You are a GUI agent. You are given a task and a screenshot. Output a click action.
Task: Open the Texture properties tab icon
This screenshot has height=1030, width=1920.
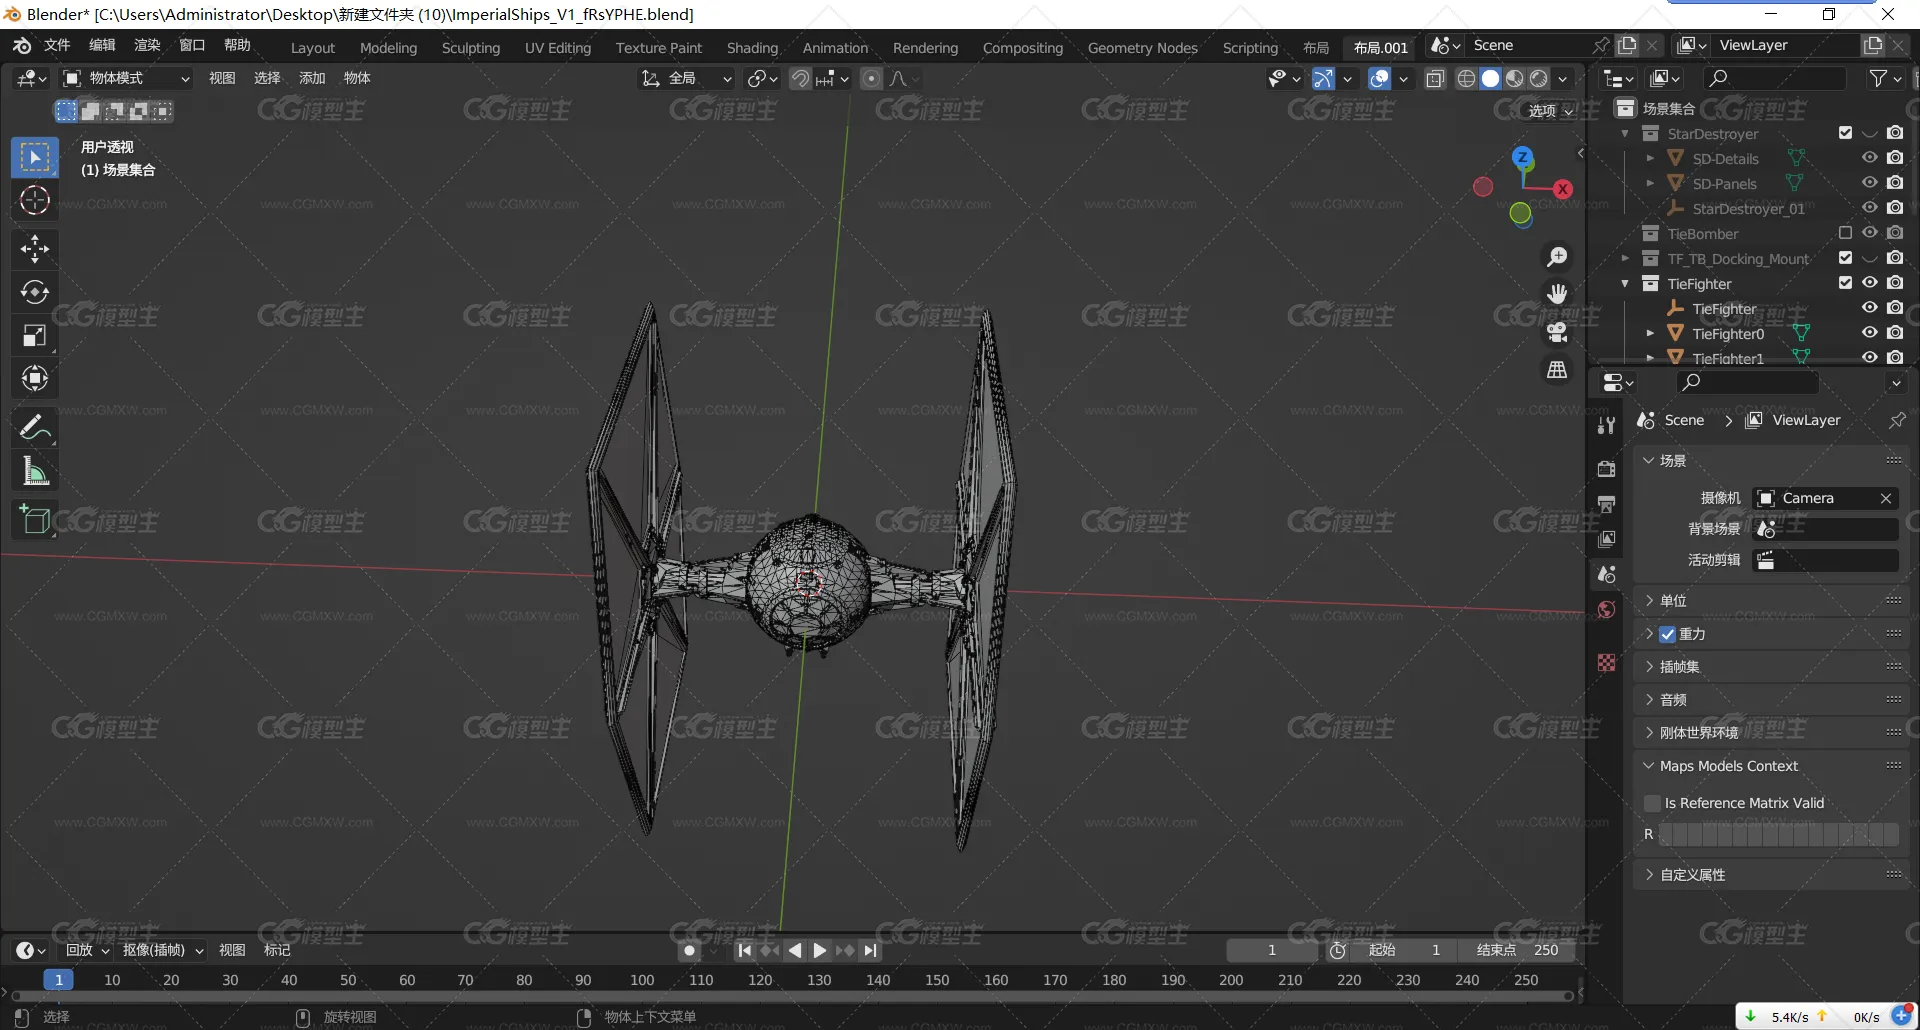click(x=1606, y=663)
